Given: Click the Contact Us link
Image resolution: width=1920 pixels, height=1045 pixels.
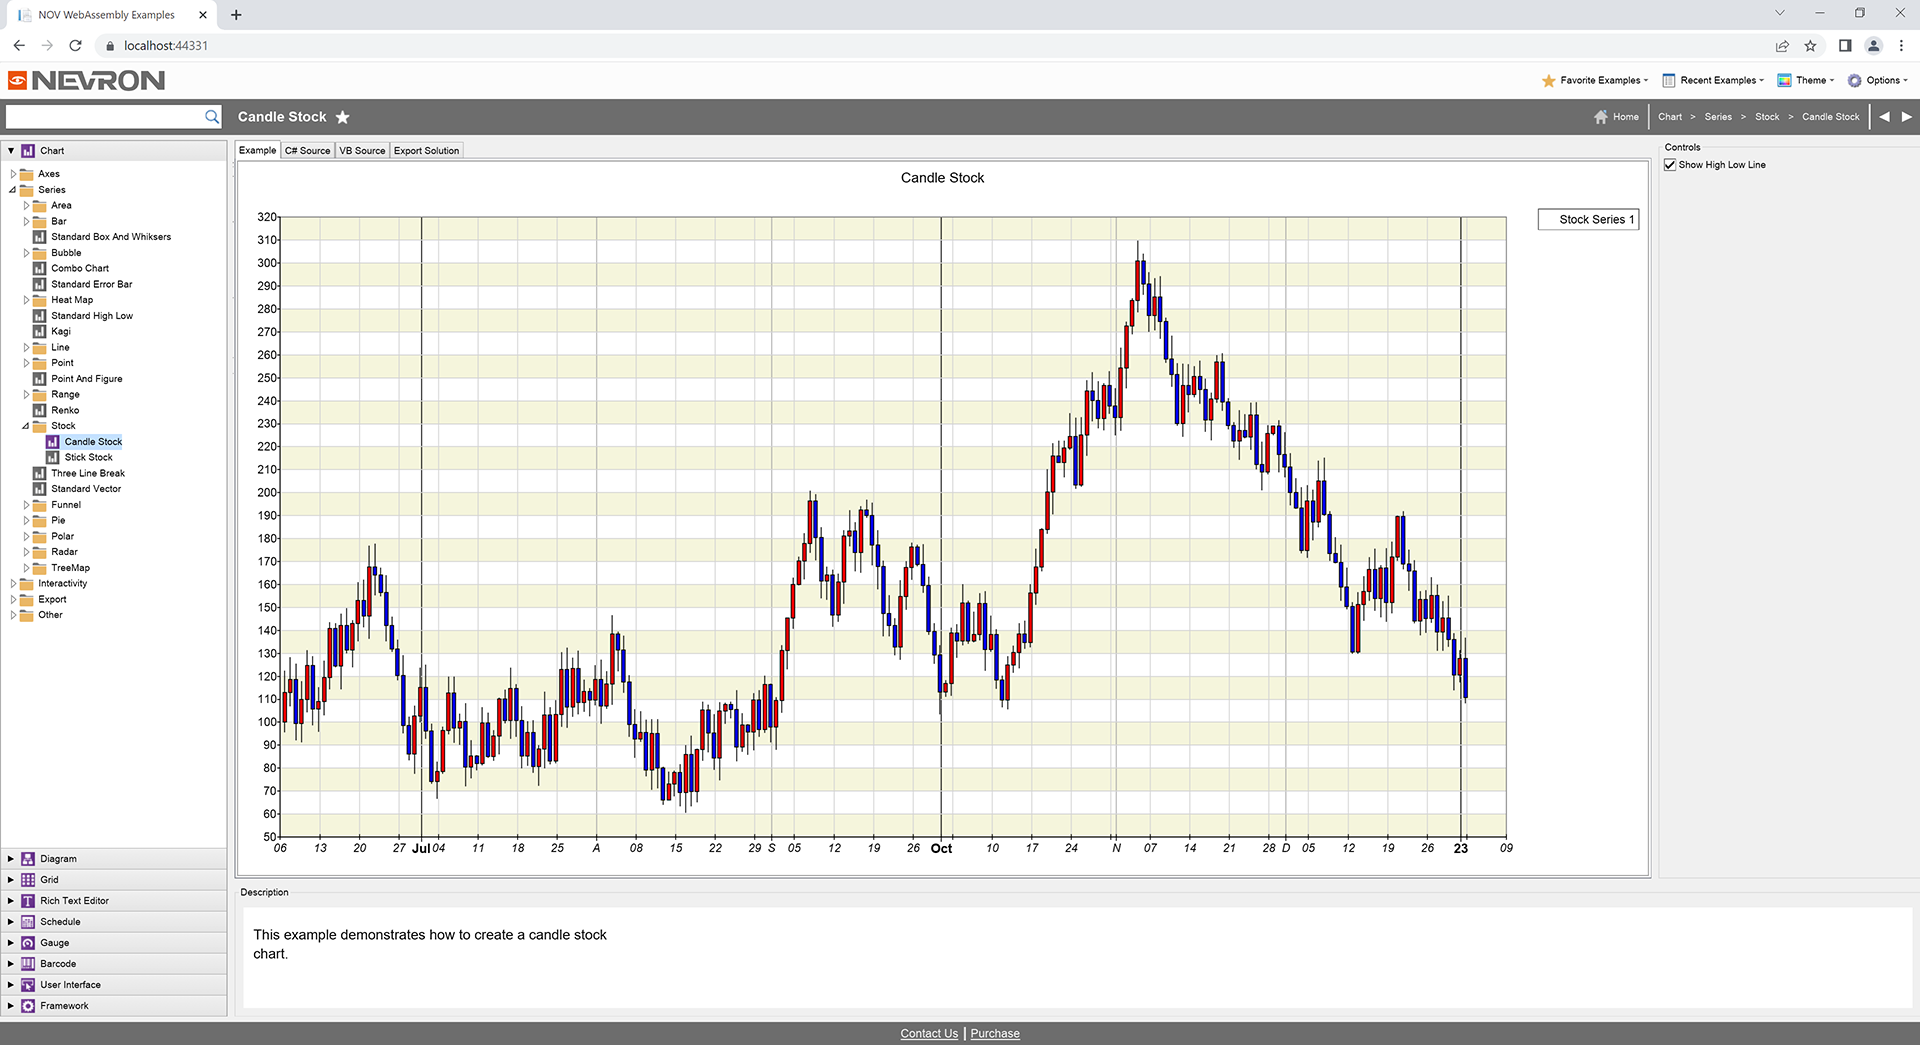Looking at the screenshot, I should 928,1033.
